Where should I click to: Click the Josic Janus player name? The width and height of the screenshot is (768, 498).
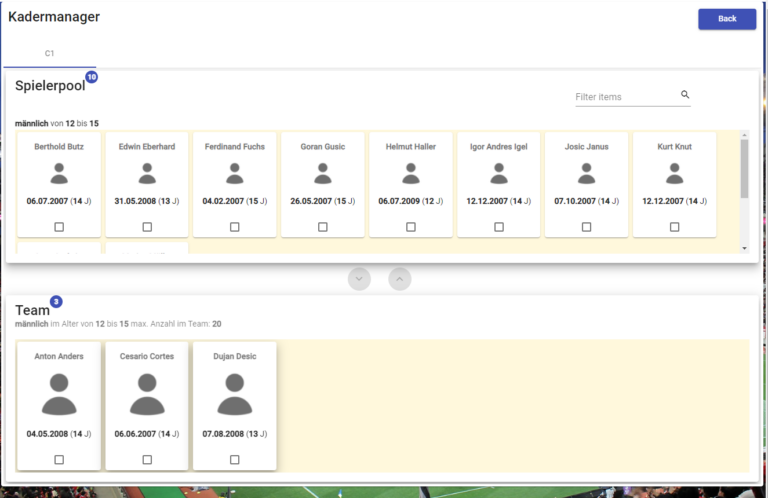point(586,147)
